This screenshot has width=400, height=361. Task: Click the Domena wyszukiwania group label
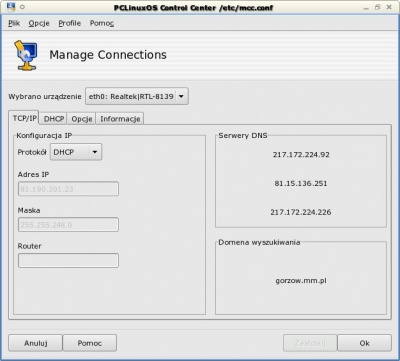(259, 242)
